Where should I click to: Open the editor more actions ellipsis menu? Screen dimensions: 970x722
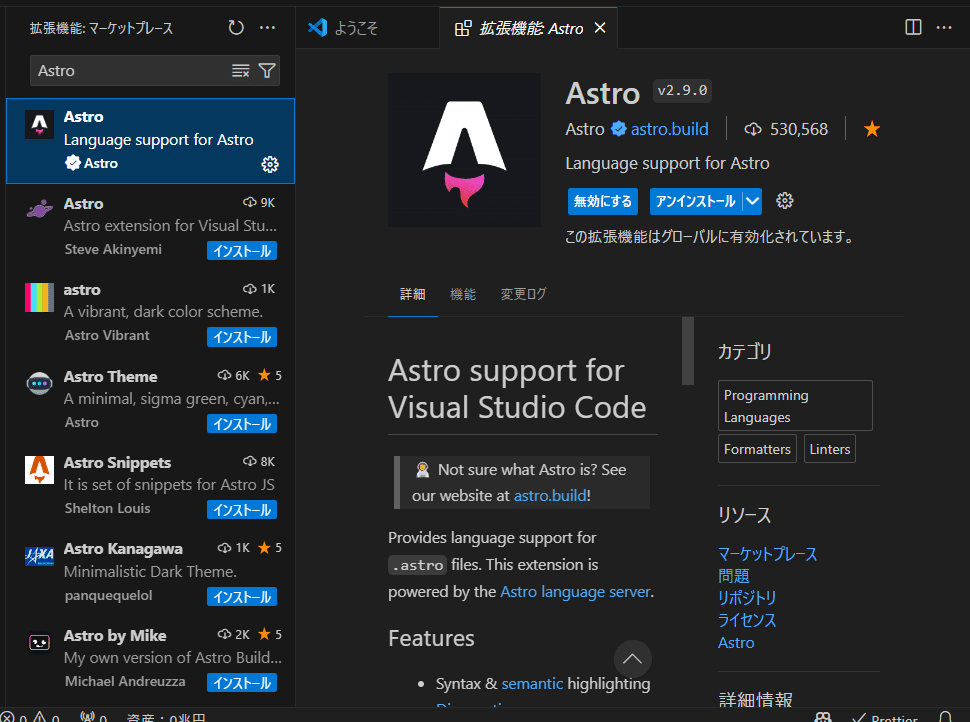click(x=945, y=28)
